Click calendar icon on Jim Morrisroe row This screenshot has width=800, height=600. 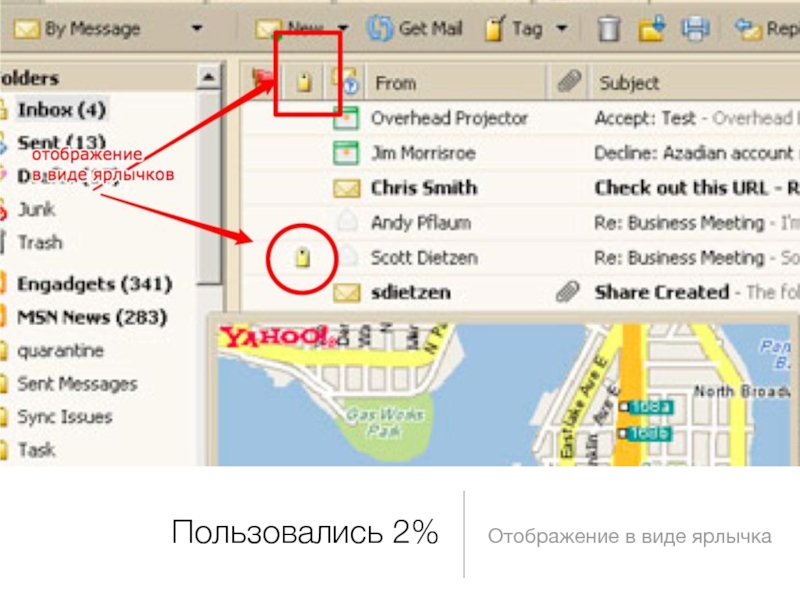click(x=346, y=153)
